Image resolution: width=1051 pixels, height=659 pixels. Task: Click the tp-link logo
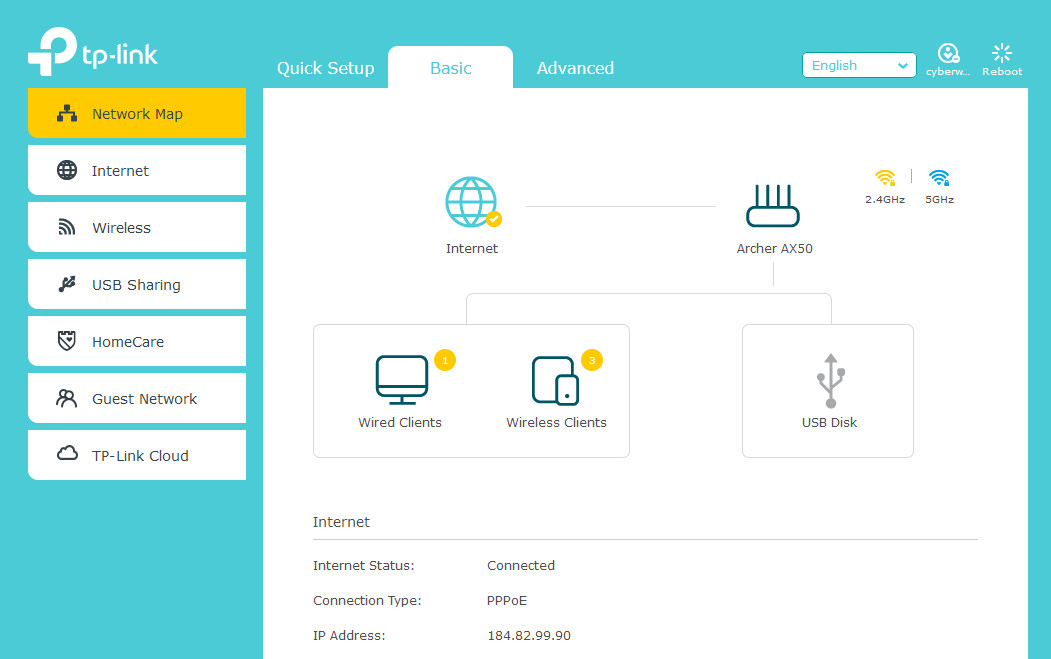click(x=92, y=52)
